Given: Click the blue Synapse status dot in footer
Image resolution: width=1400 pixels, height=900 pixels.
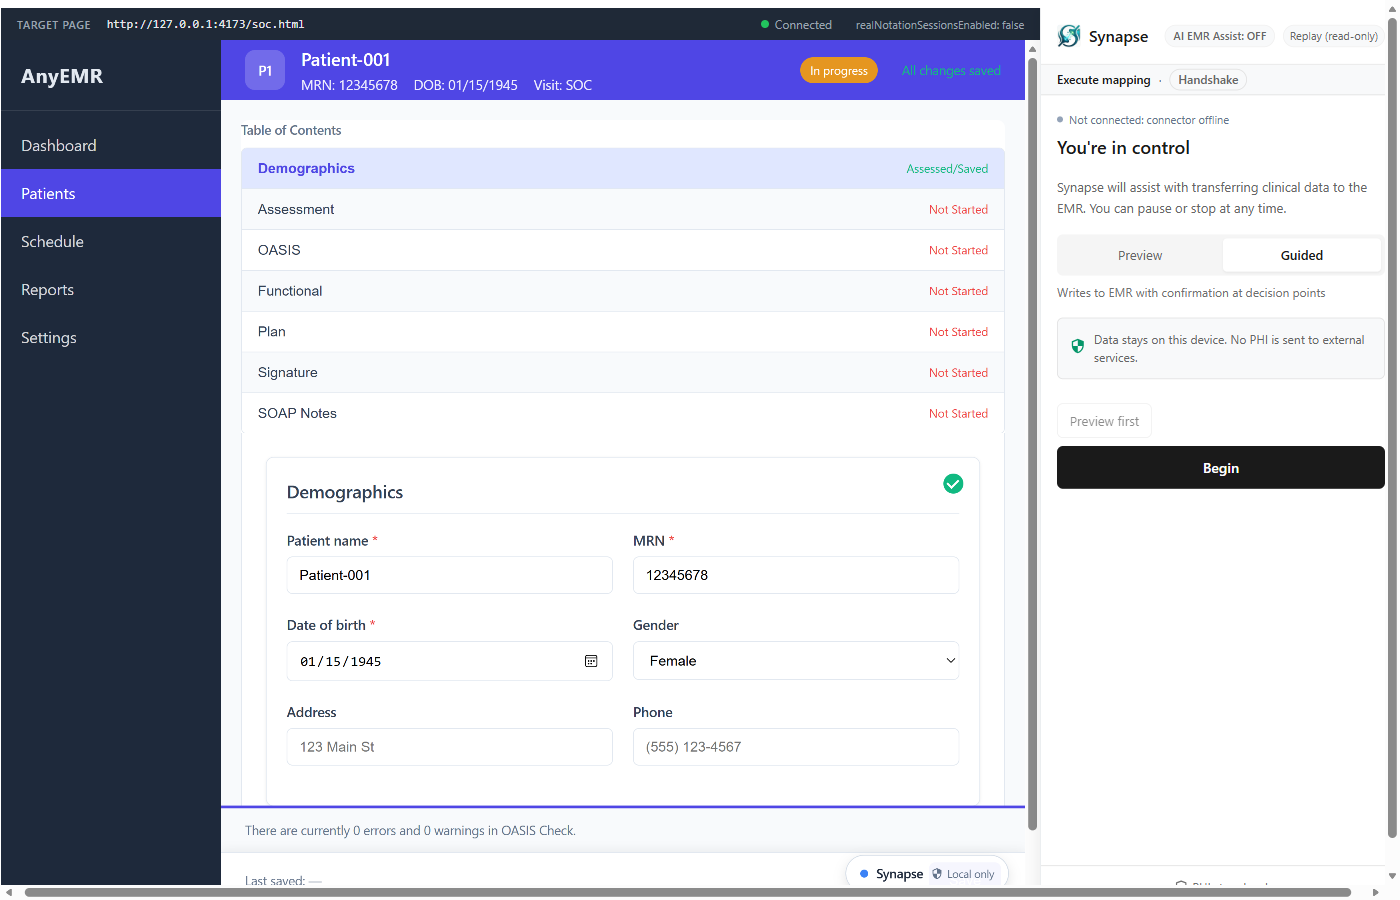Looking at the screenshot, I should tap(863, 873).
